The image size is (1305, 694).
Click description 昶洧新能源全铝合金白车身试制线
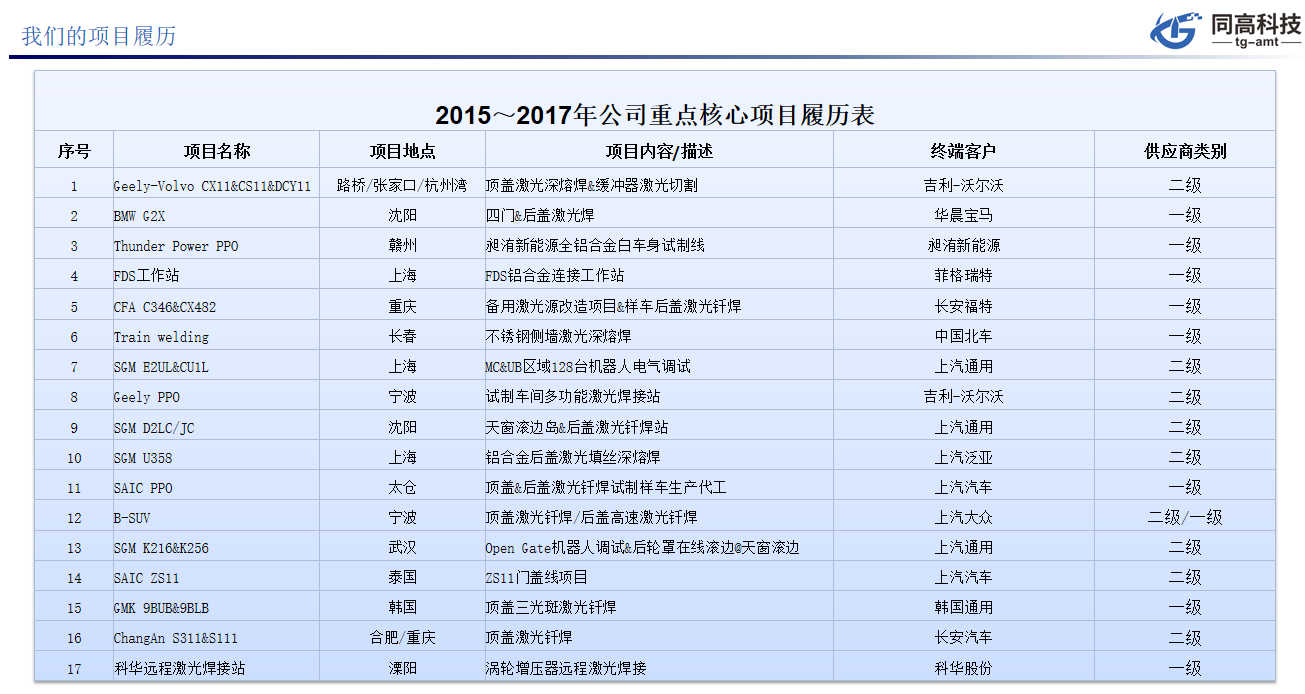click(x=596, y=246)
